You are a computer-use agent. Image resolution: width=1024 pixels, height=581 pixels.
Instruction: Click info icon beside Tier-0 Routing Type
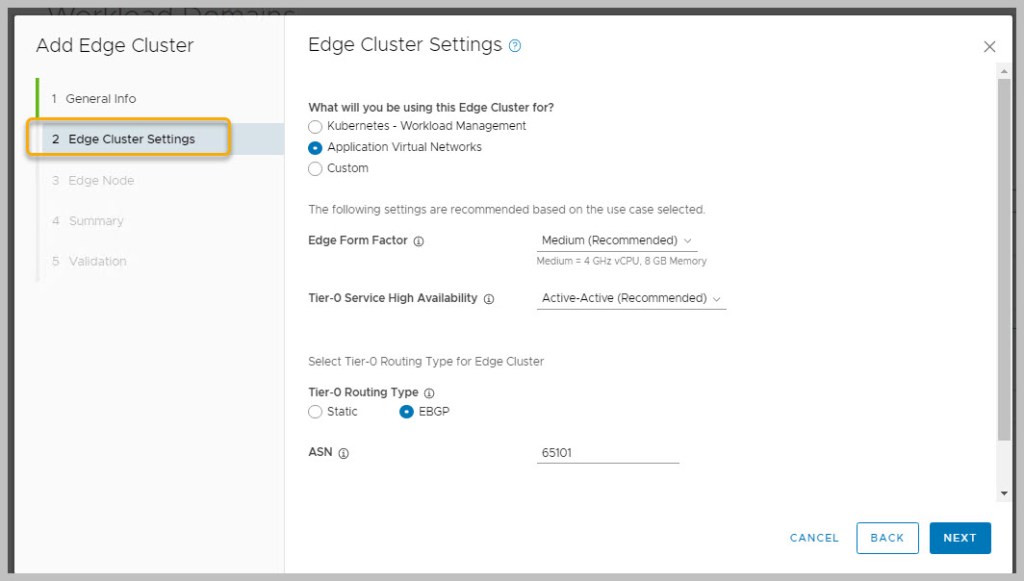[429, 393]
